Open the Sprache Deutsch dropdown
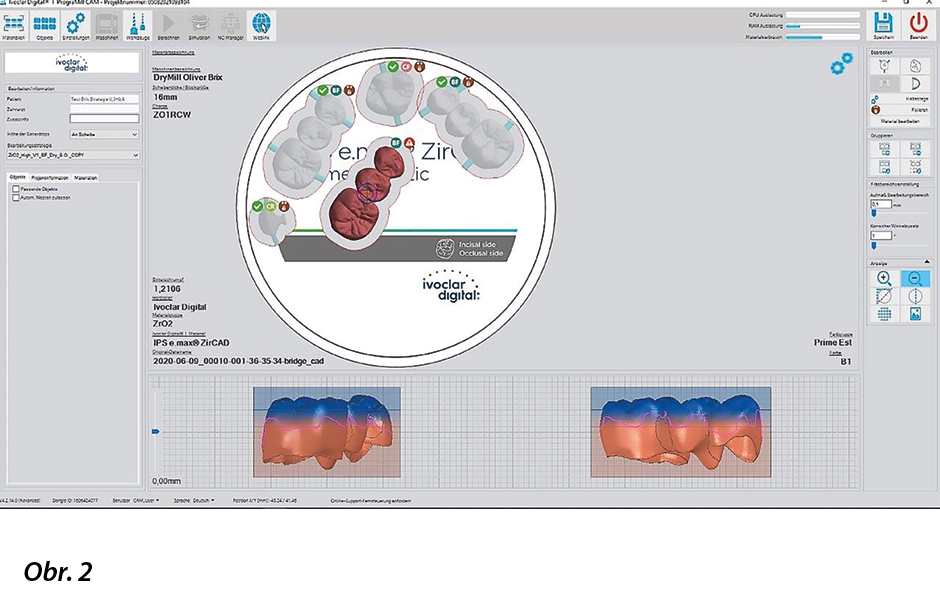940x600 pixels. pyautogui.click(x=194, y=500)
